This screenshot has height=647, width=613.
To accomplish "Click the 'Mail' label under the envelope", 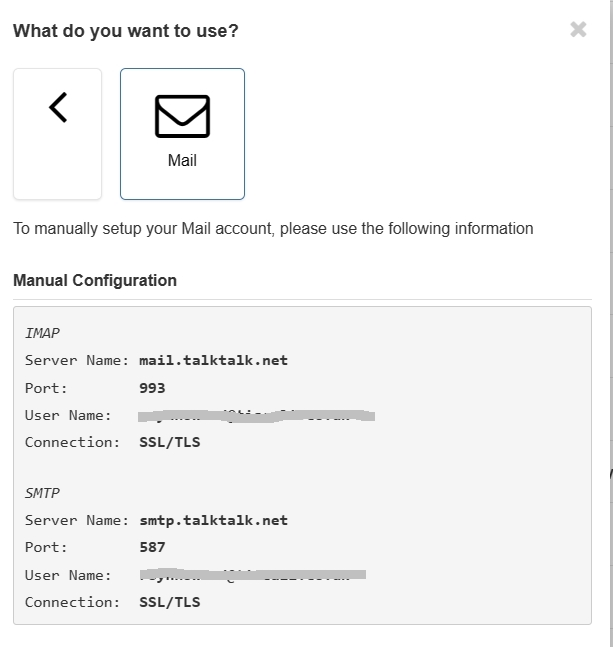I will click(182, 160).
